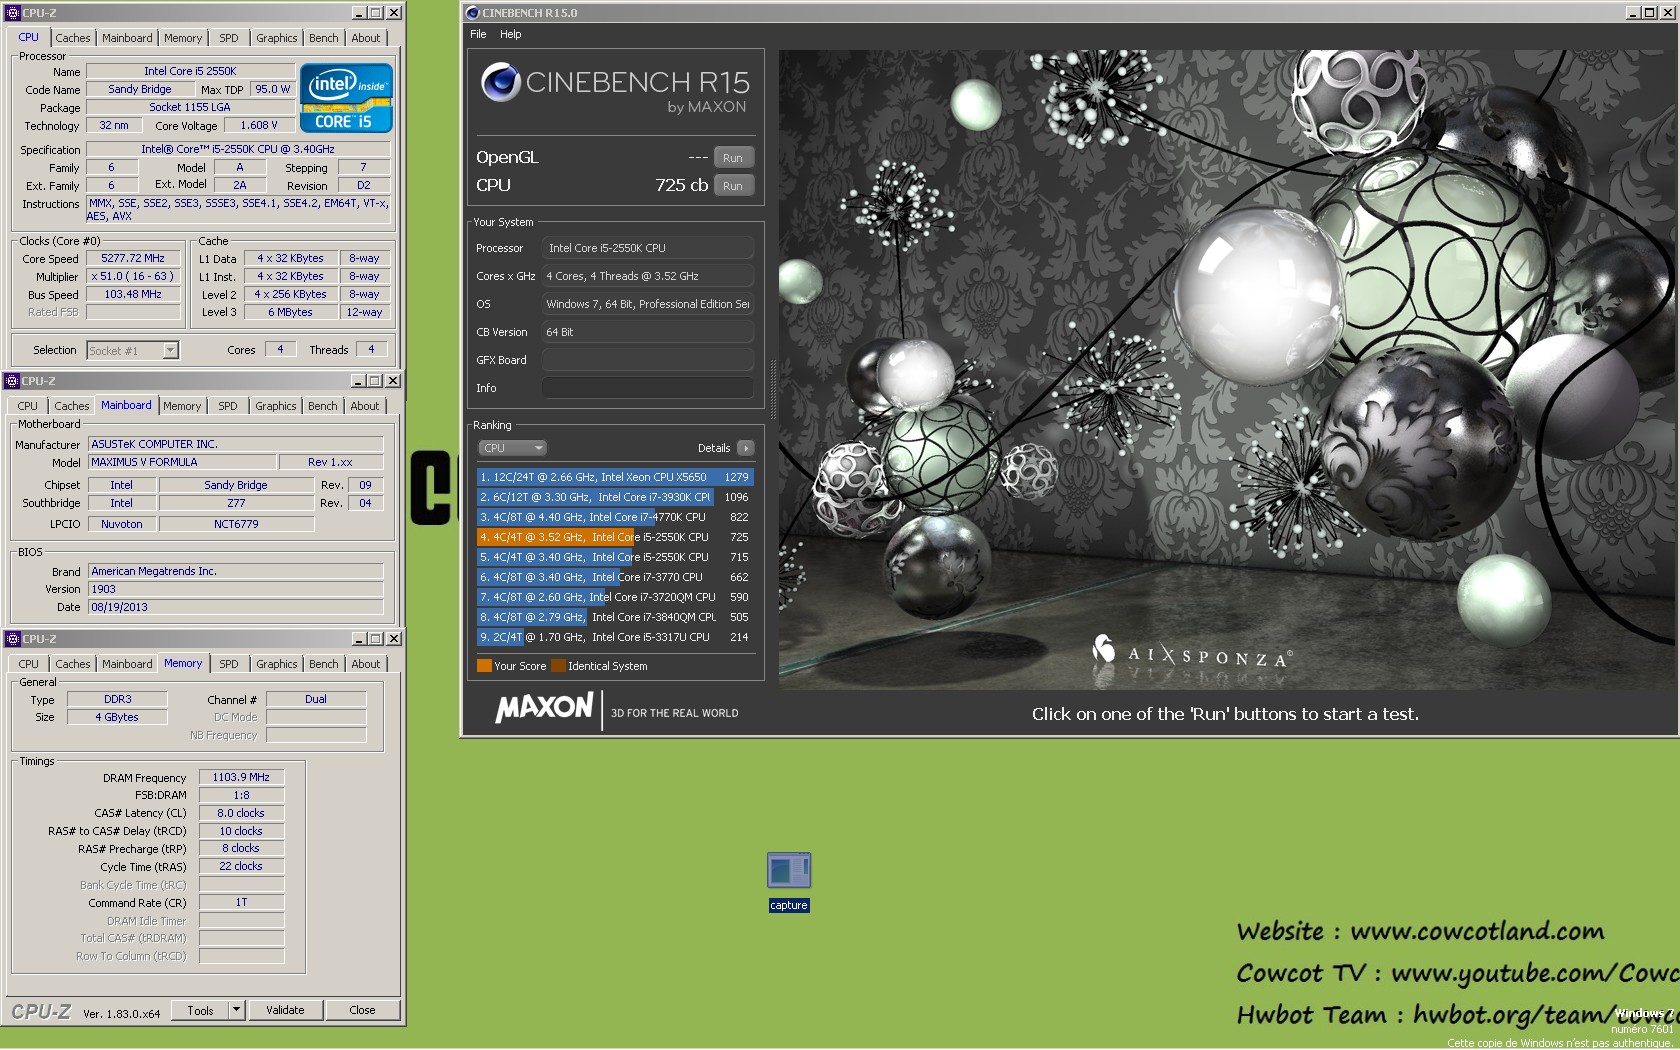Click the BIOS date 08/19/2013
Image resolution: width=1680 pixels, height=1050 pixels.
coord(235,607)
